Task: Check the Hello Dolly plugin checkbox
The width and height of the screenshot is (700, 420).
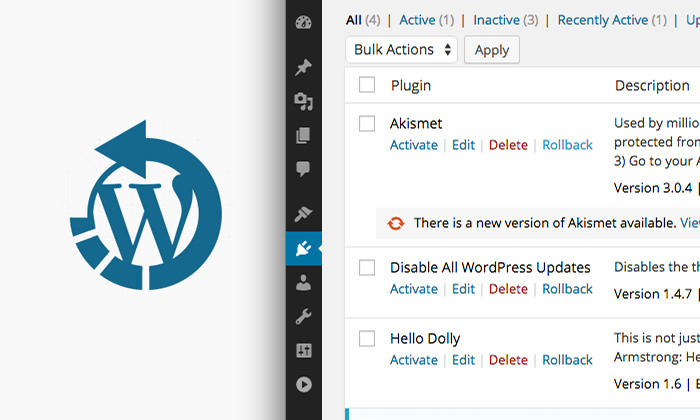Action: pos(367,339)
